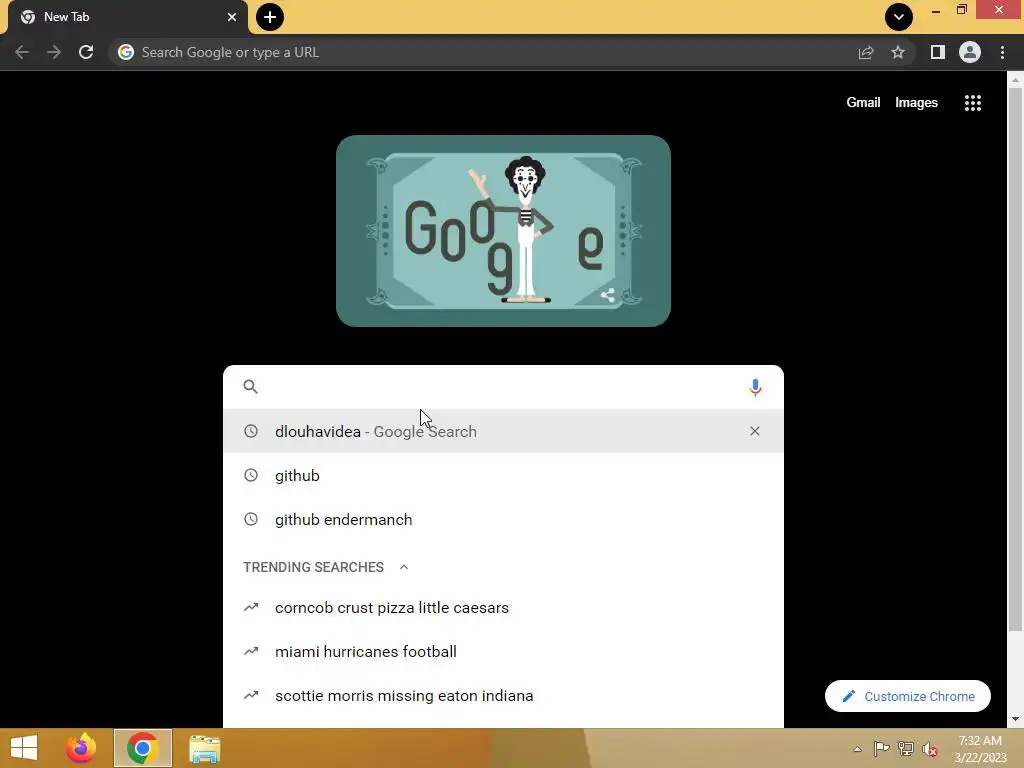The width and height of the screenshot is (1024, 768).
Task: Click the taskbar clock and date
Action: pyautogui.click(x=980, y=749)
